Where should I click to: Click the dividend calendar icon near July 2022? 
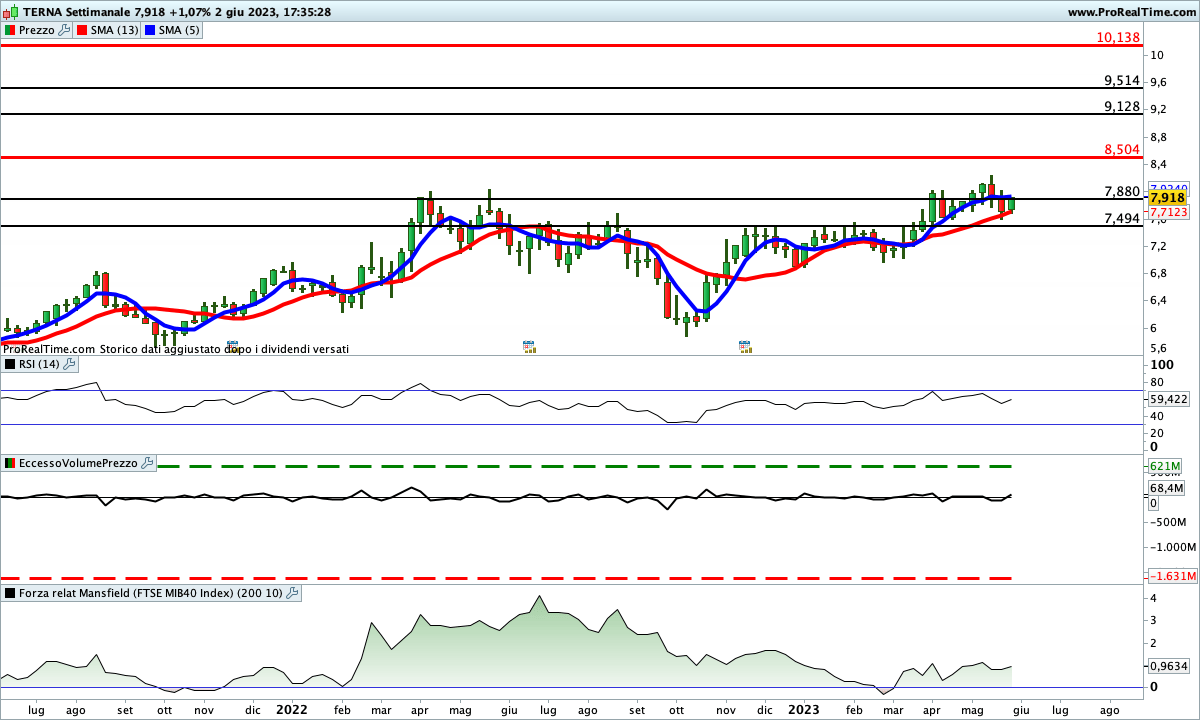click(x=530, y=347)
